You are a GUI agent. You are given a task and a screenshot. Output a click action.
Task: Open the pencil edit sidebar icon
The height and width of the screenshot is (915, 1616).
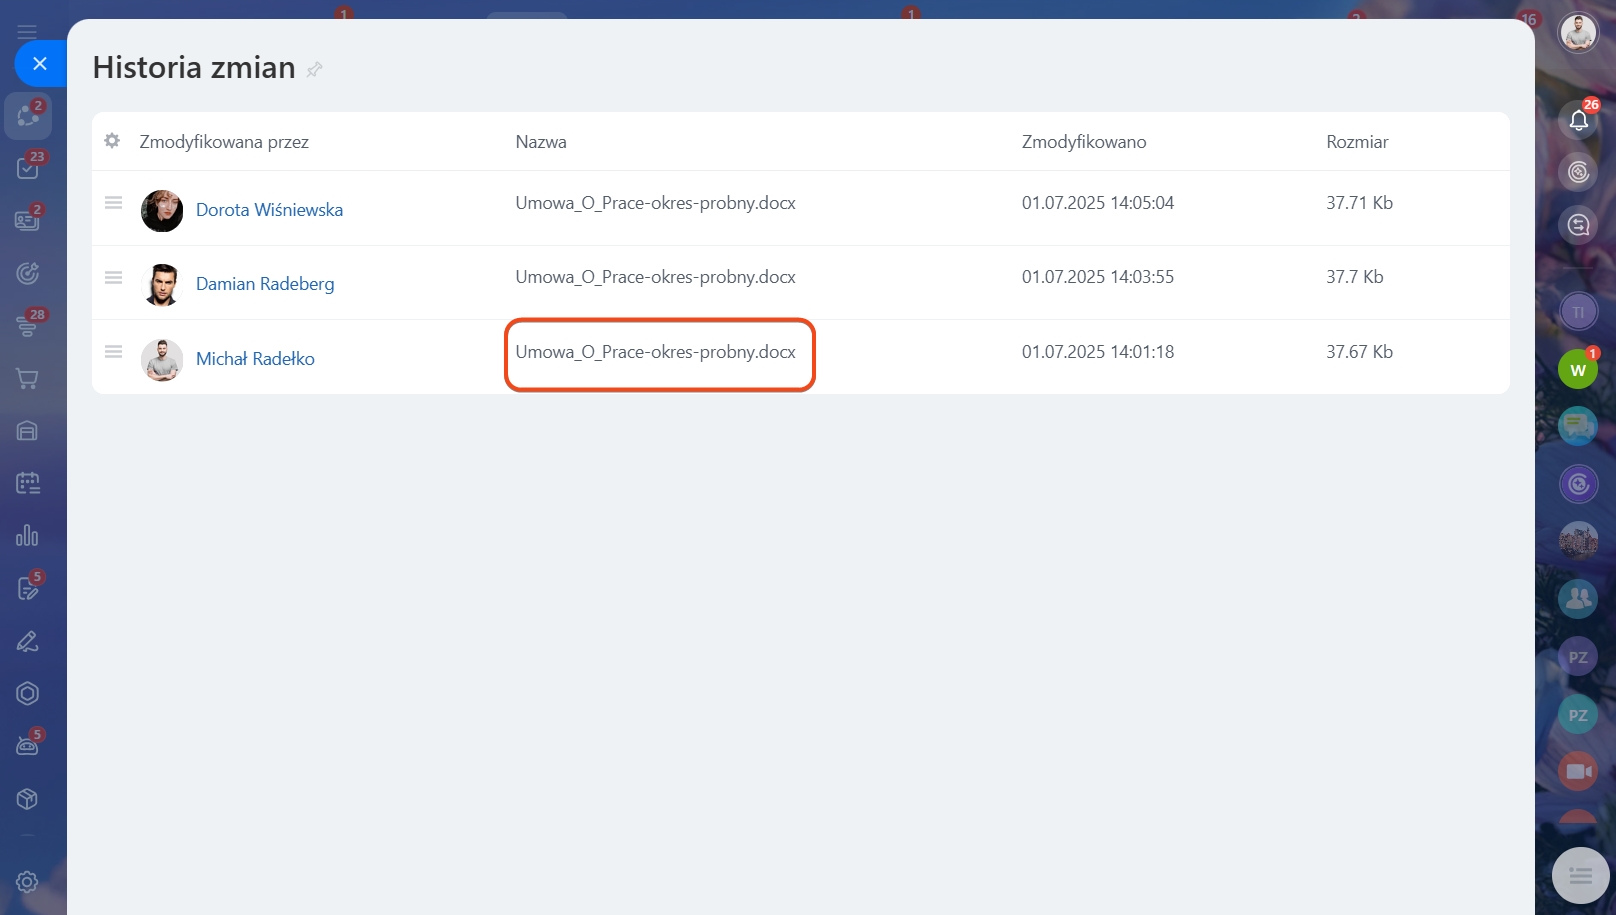click(28, 641)
